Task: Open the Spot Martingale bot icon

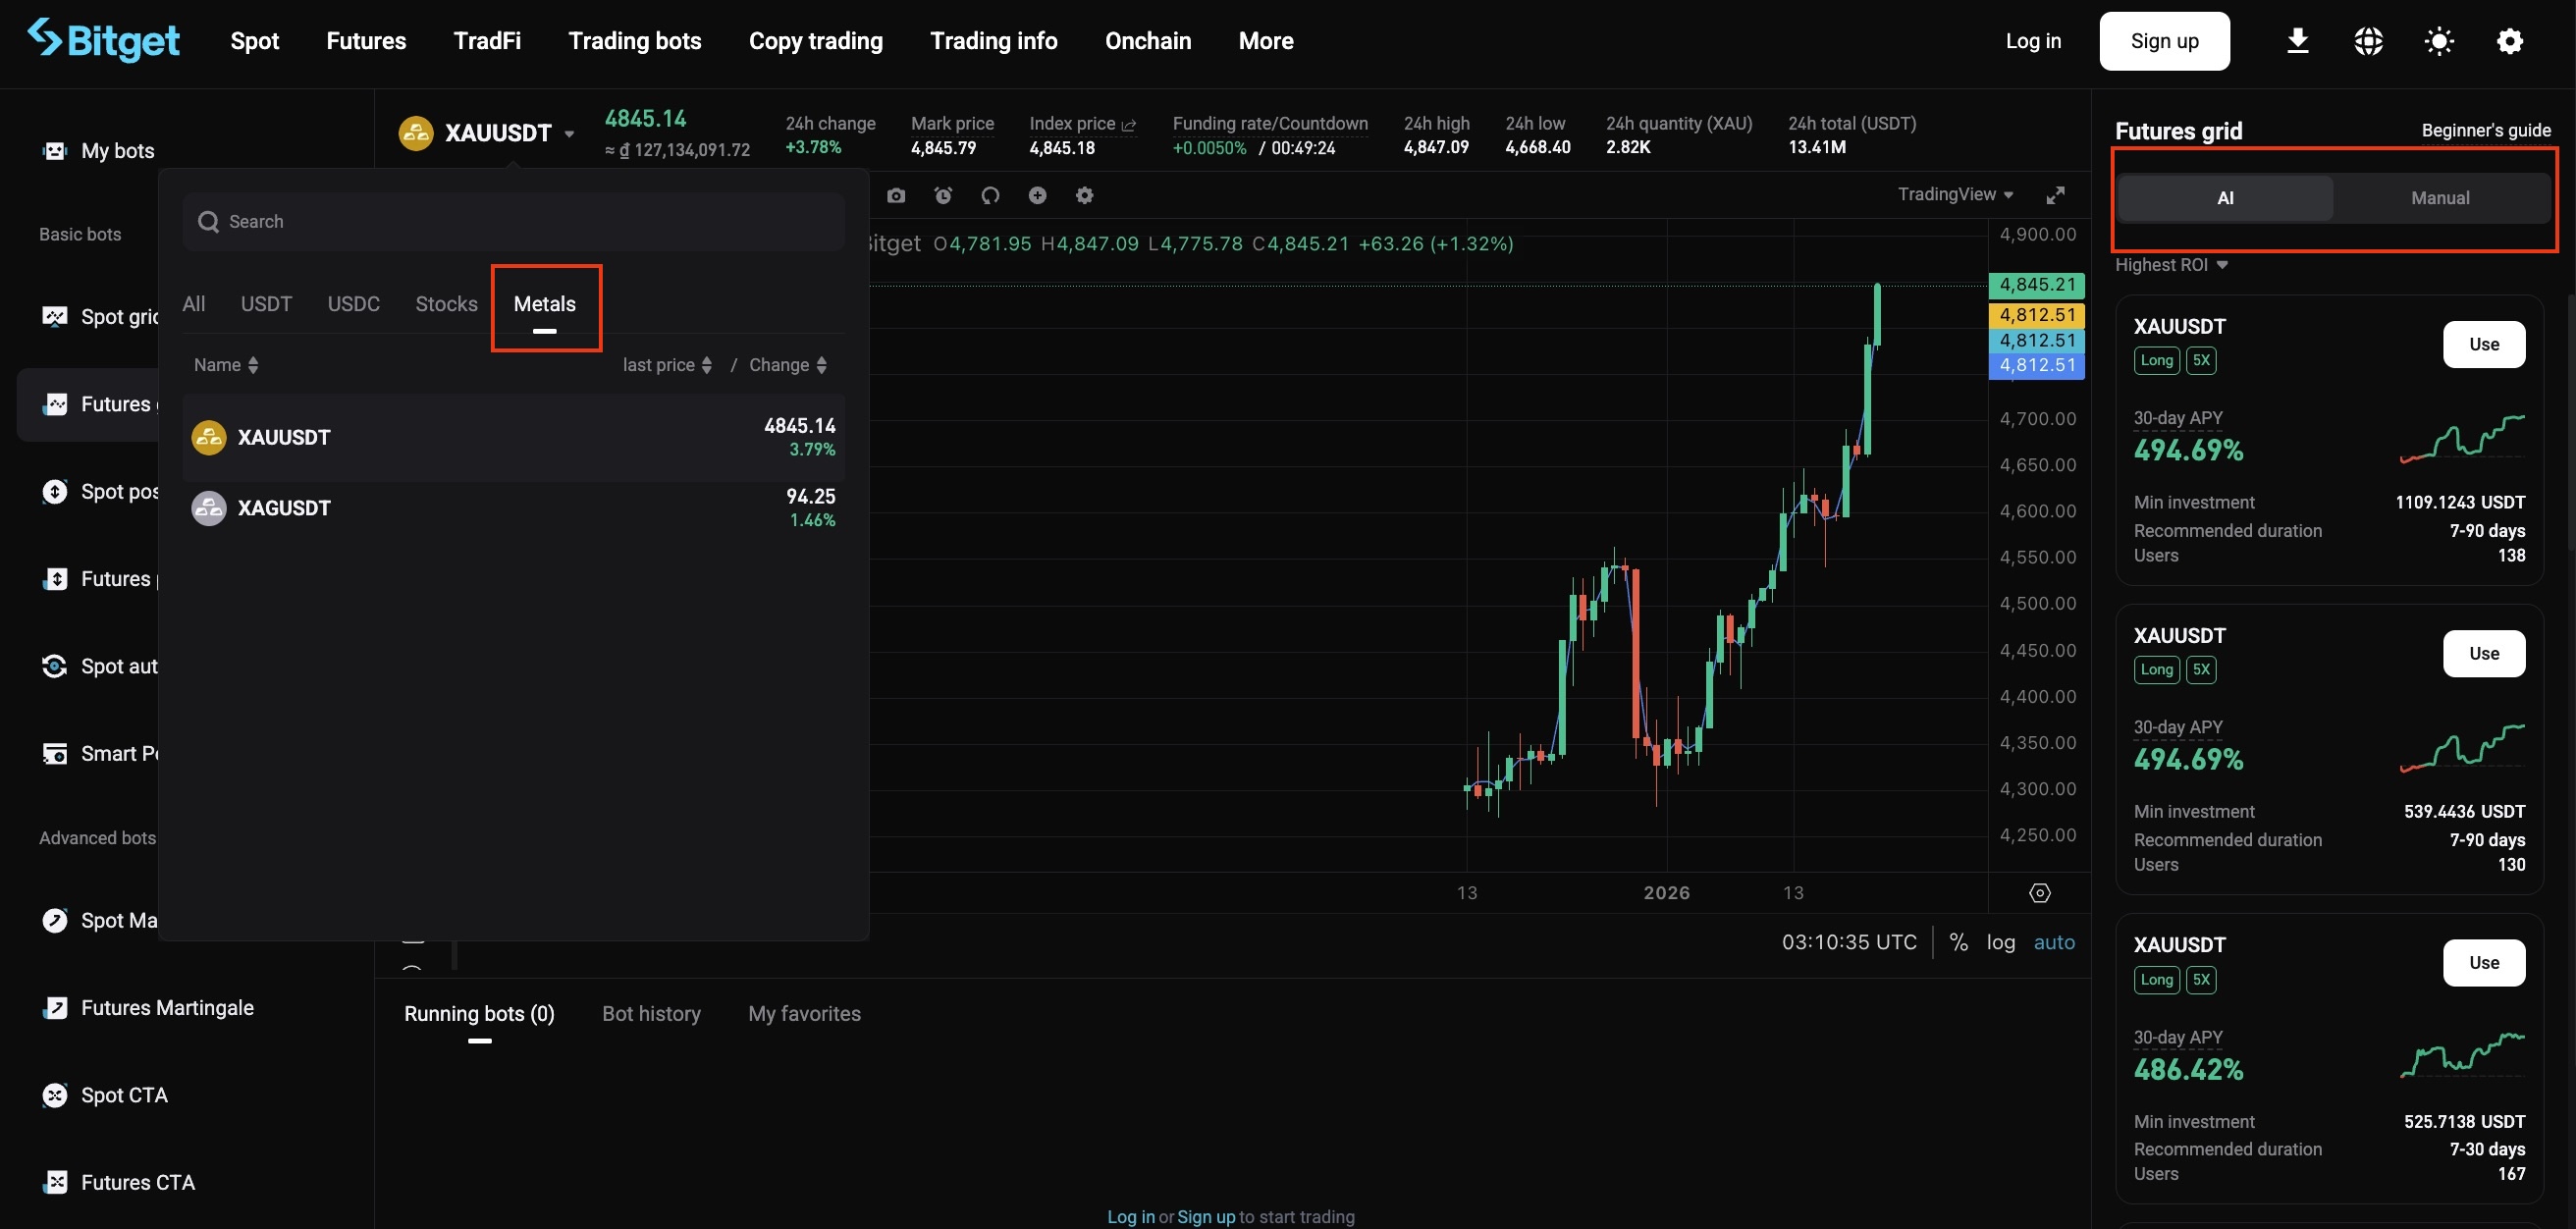Action: click(x=54, y=919)
